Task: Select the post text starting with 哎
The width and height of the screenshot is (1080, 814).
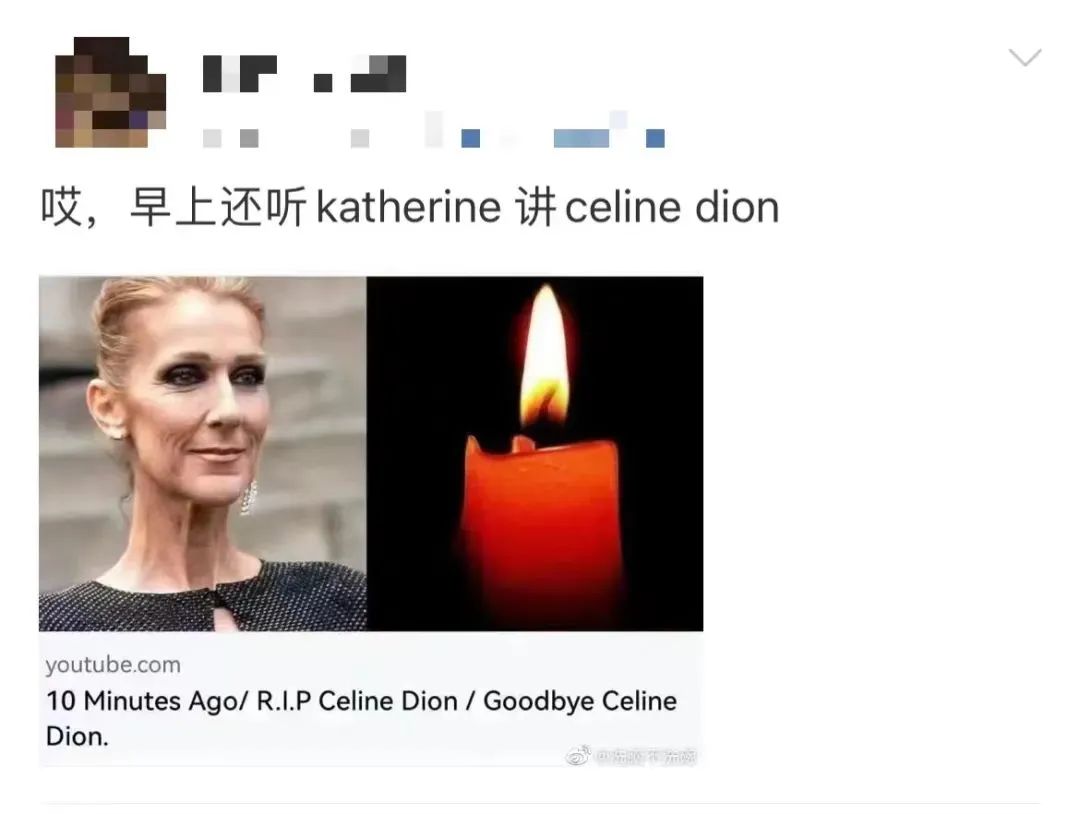Action: click(410, 207)
